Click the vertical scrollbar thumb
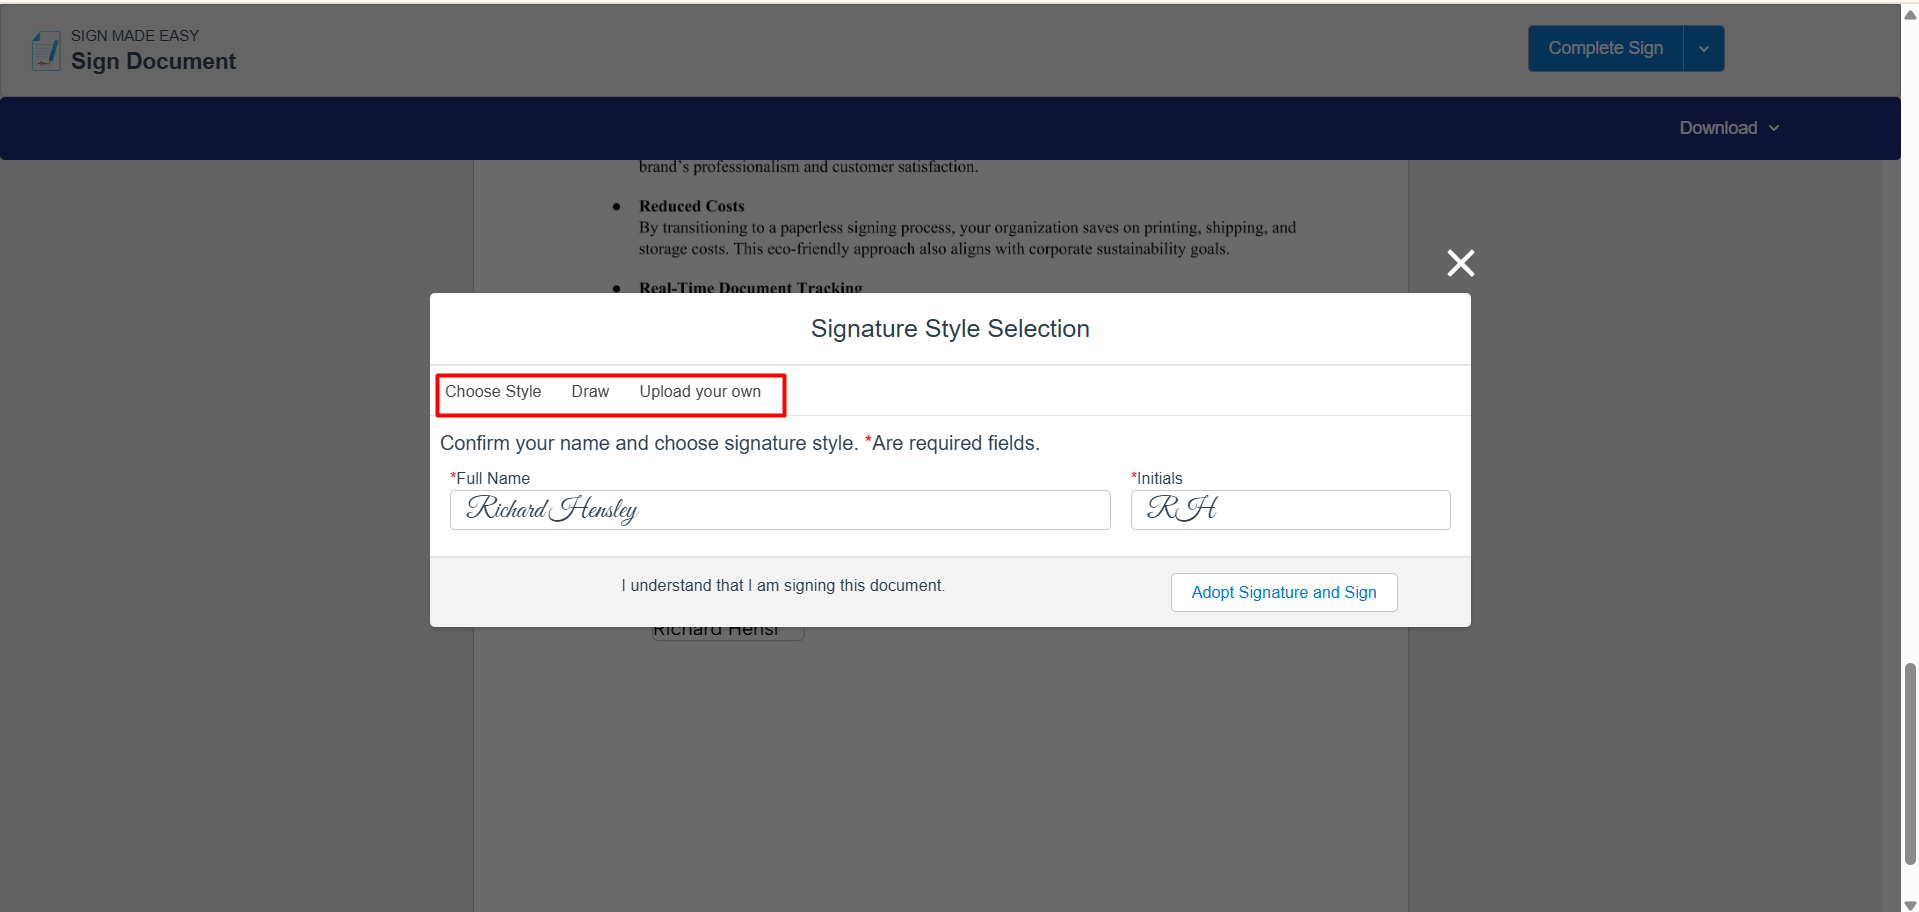Viewport: 1919px width, 912px height. click(x=1910, y=762)
